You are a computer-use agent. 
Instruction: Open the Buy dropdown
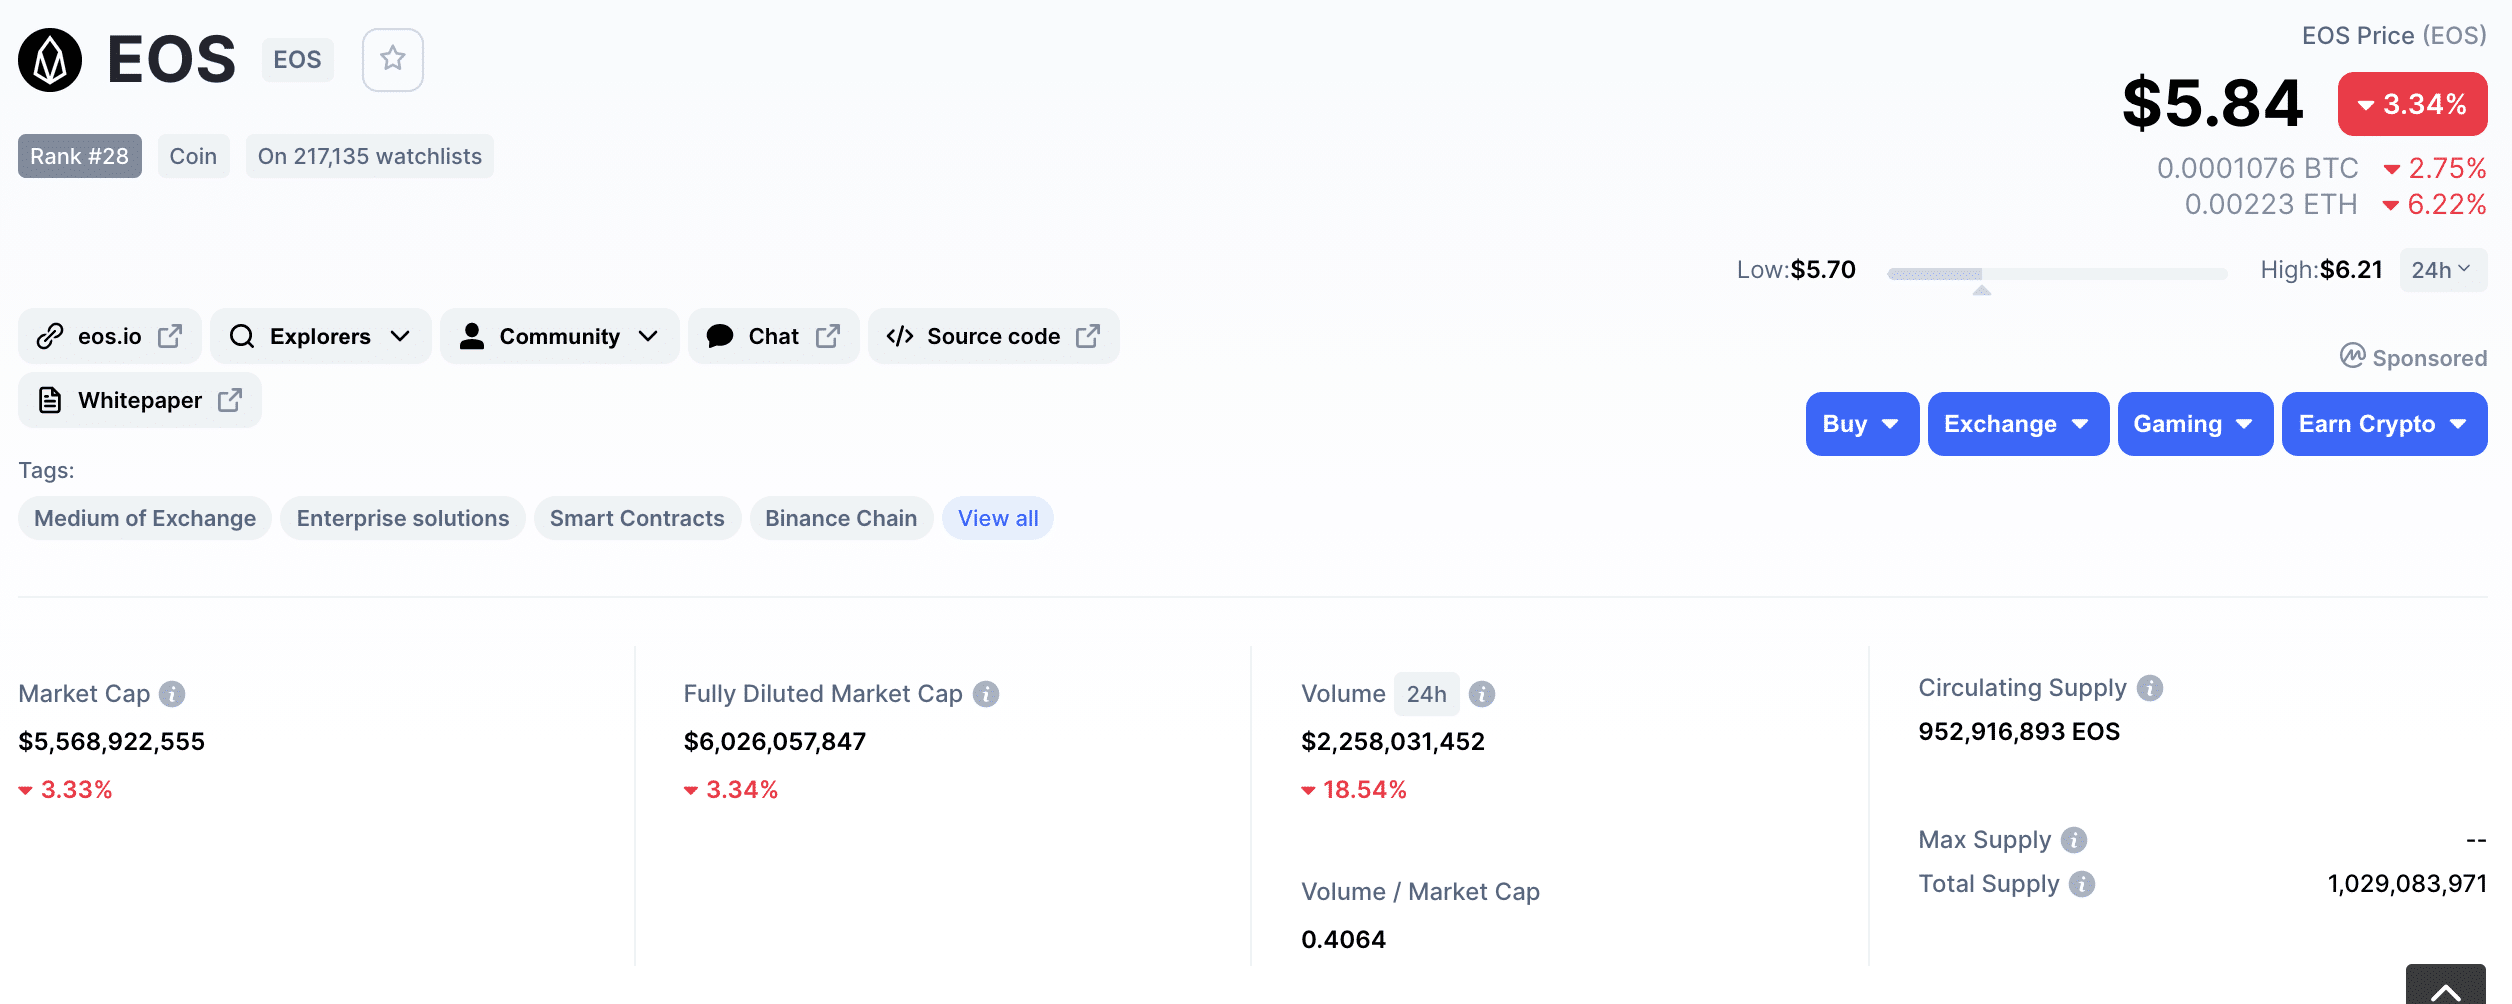pyautogui.click(x=1862, y=424)
